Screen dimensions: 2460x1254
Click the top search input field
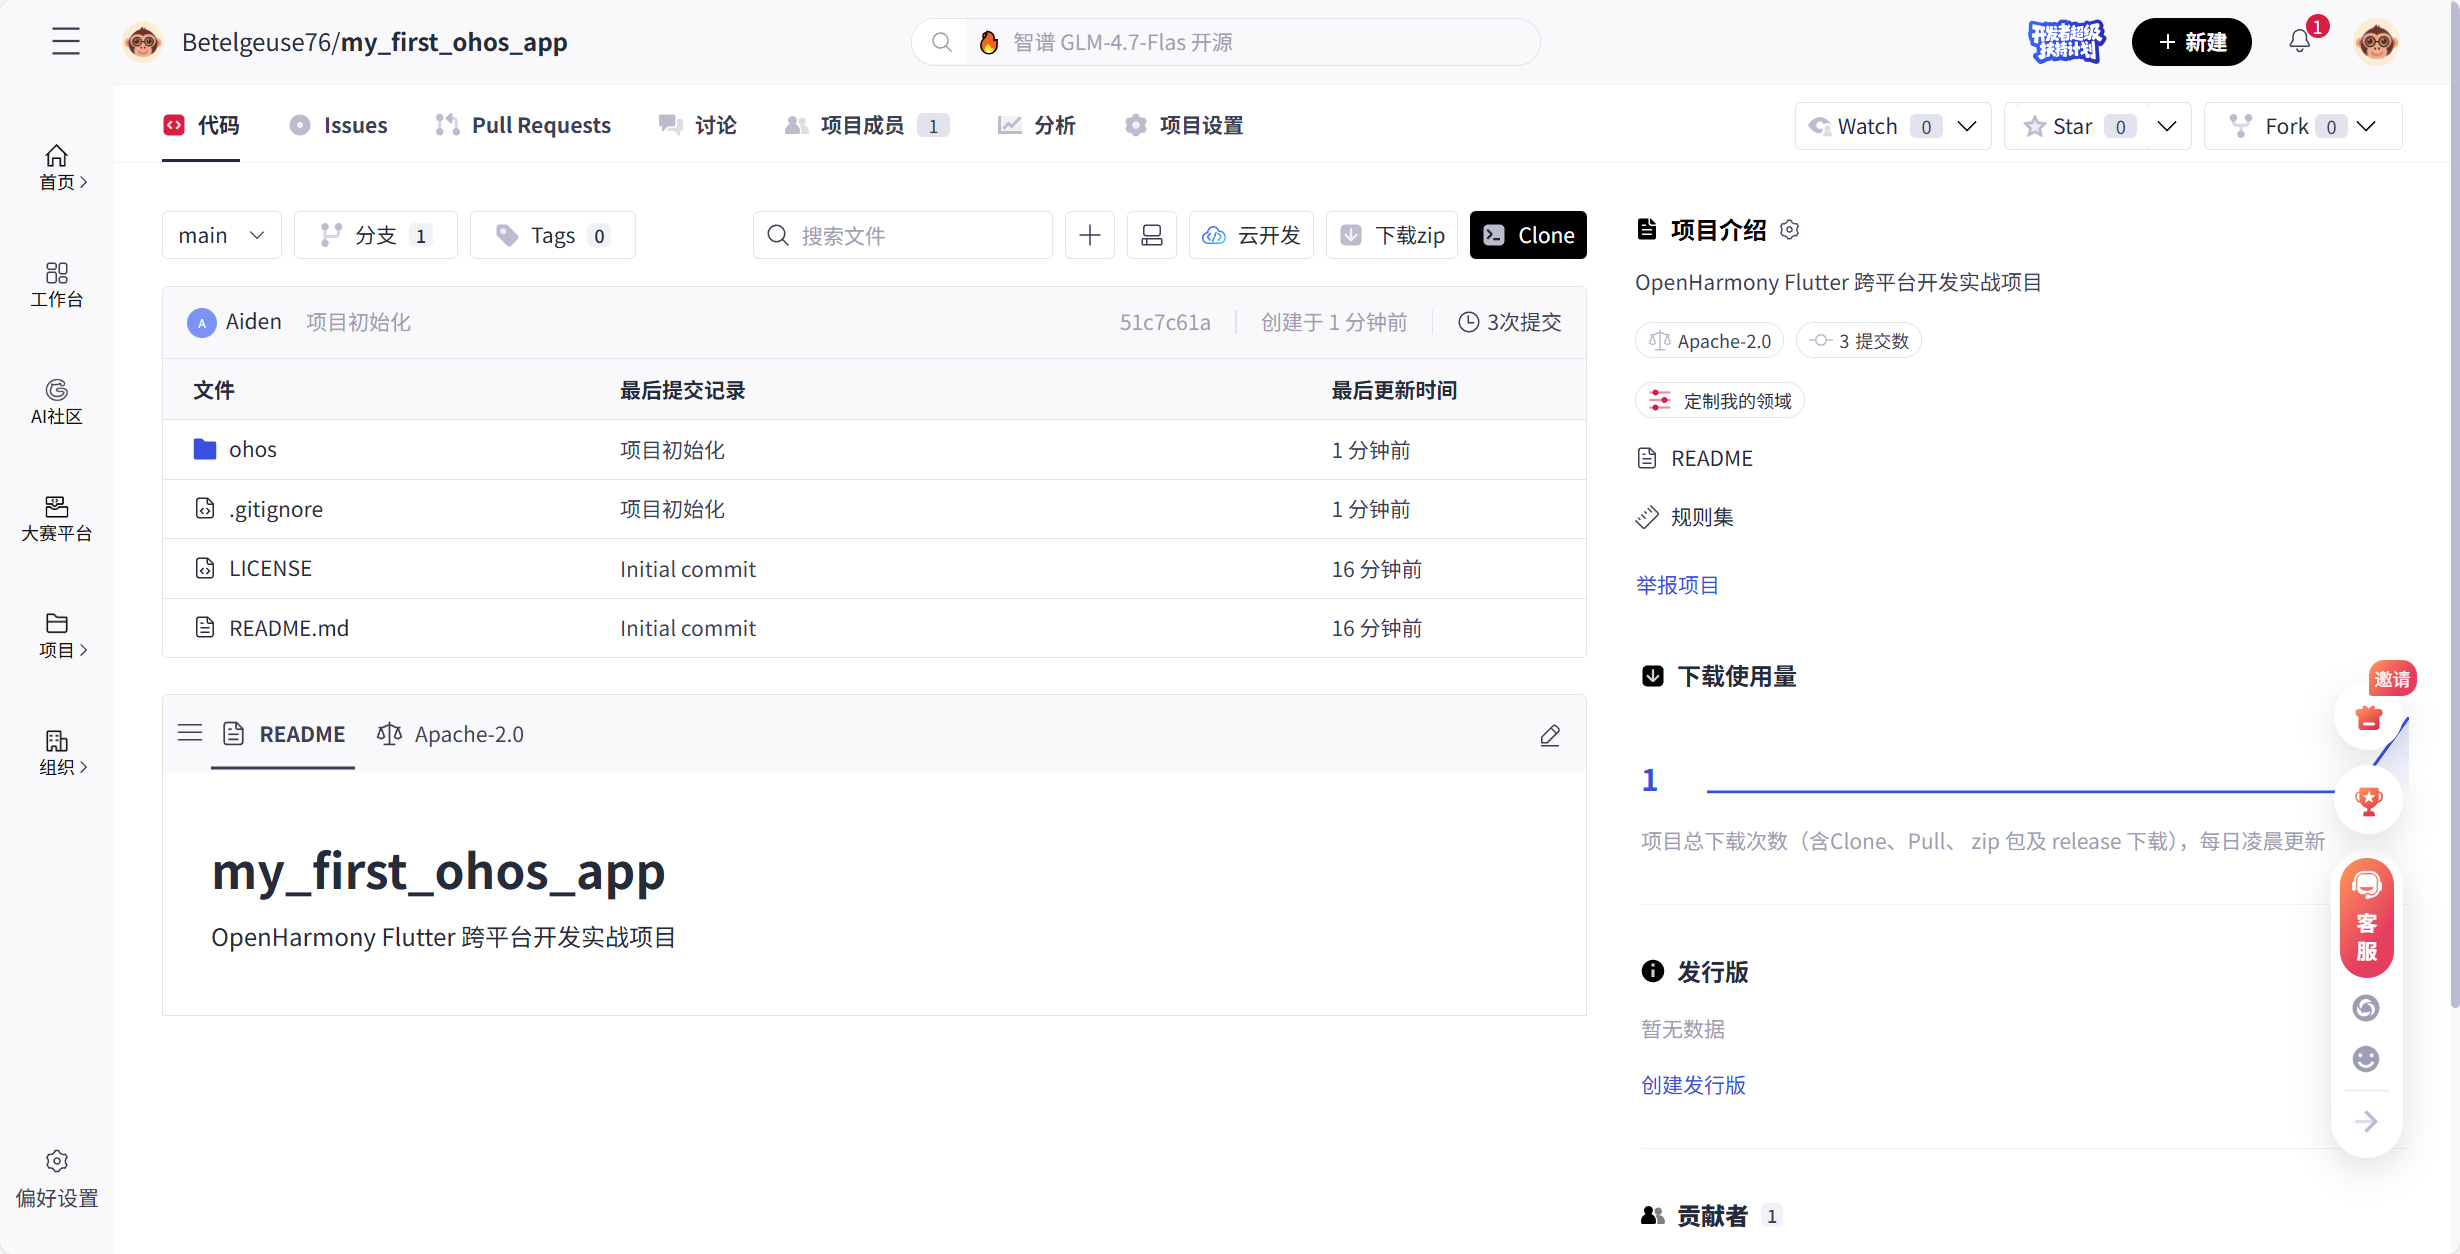(x=1225, y=41)
